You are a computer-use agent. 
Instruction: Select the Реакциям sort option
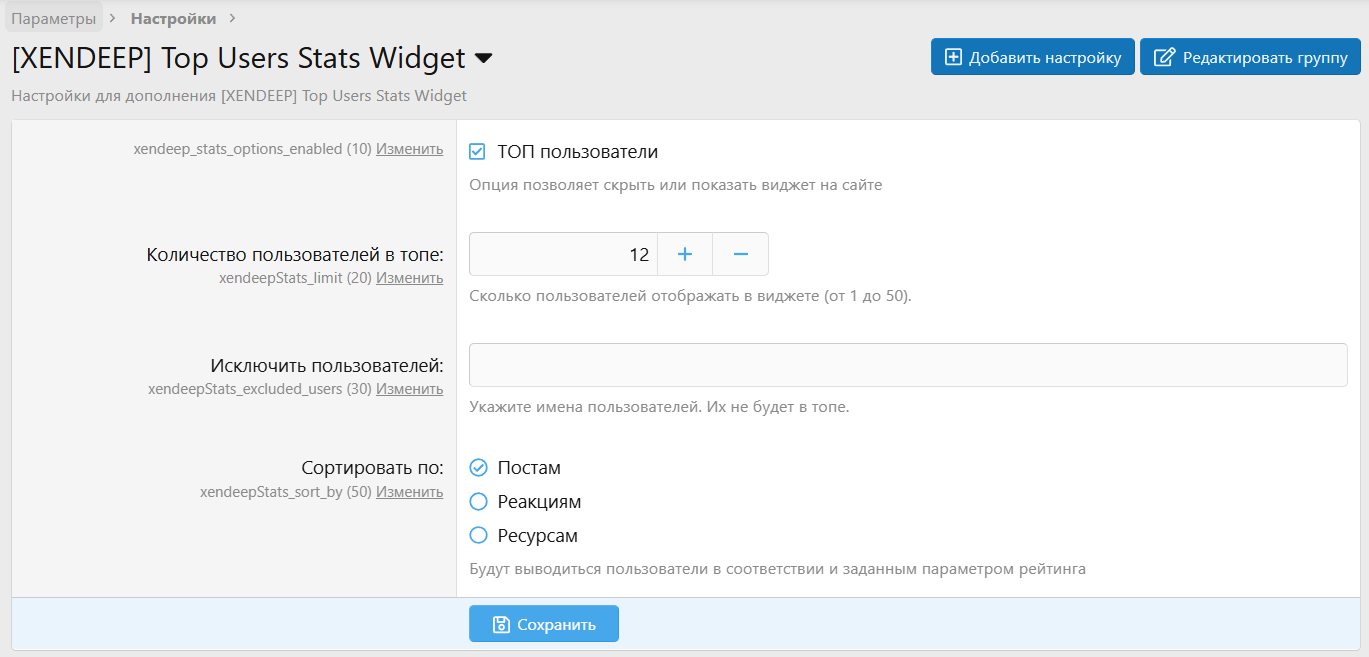click(x=479, y=502)
